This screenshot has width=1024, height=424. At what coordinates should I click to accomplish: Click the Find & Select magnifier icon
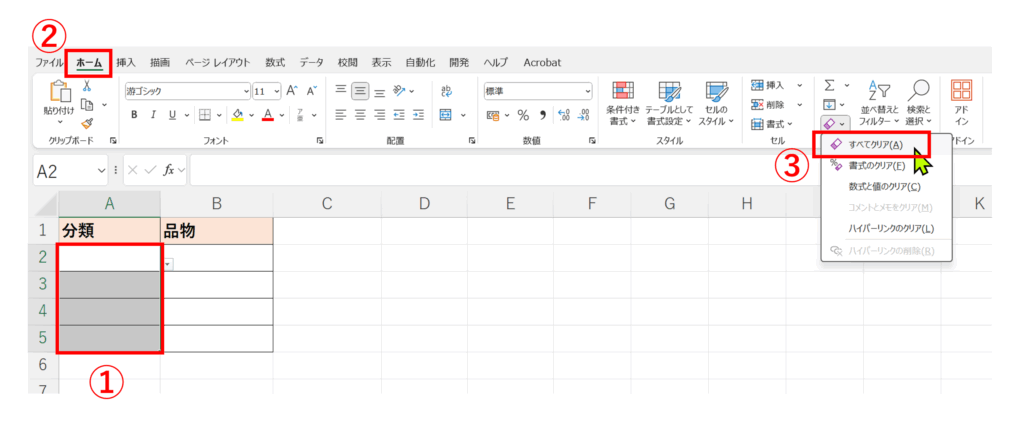click(919, 90)
